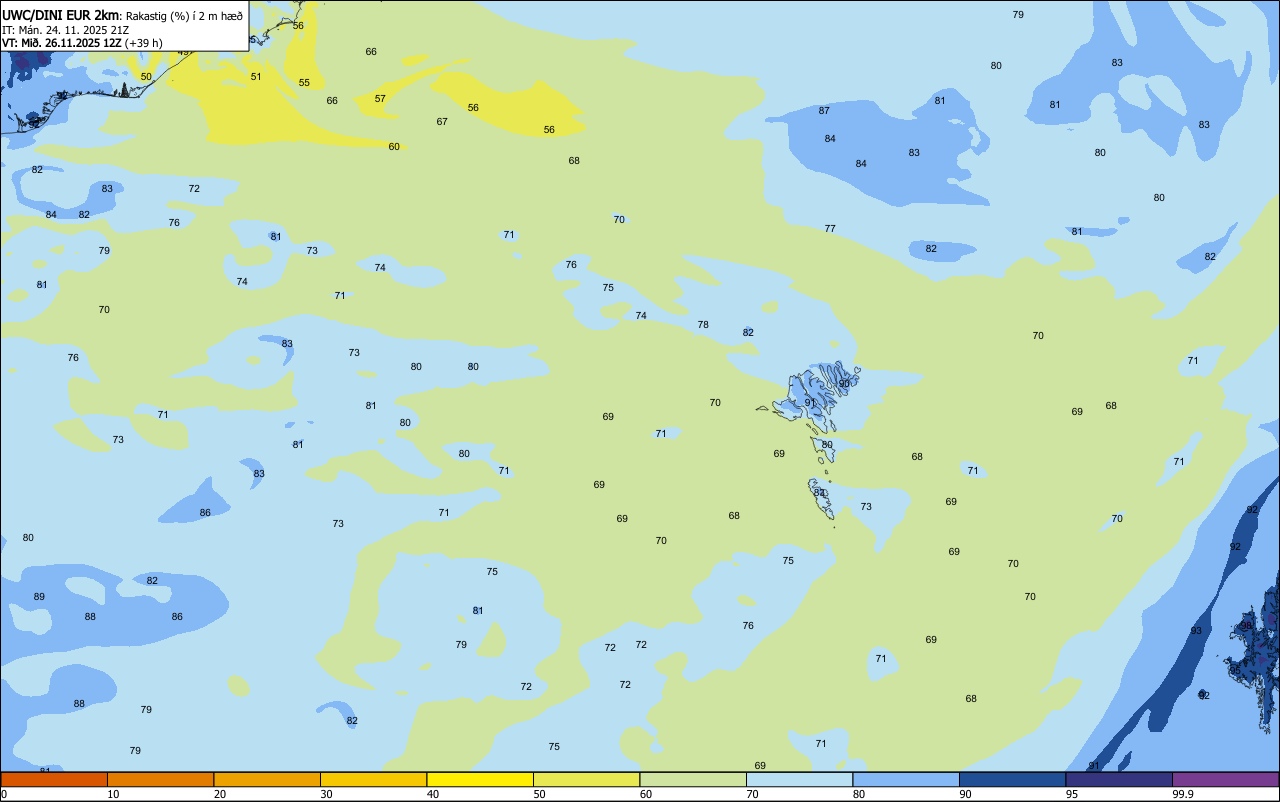1280x802 pixels.
Task: Click the '20' legend tick label
Action: coord(220,794)
